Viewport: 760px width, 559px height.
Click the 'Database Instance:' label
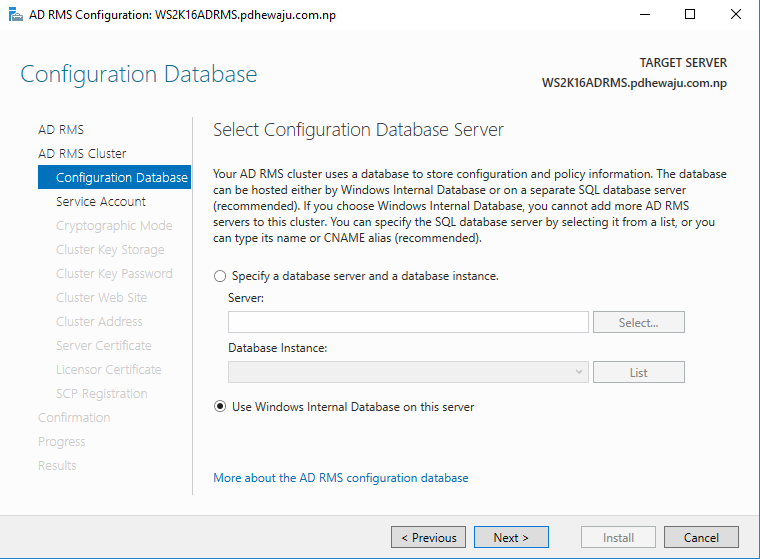point(278,348)
